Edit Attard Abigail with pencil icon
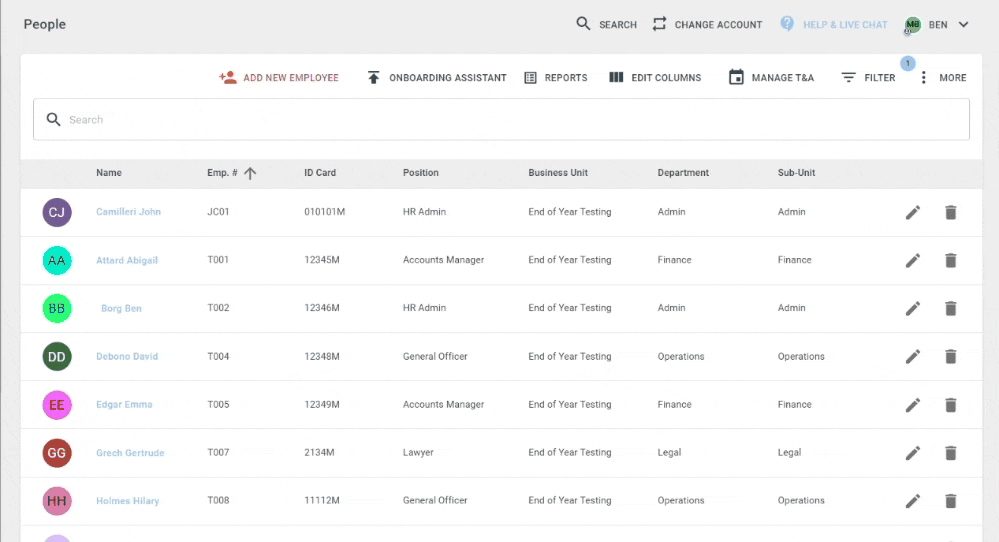Screen dimensions: 999x542 (913, 260)
